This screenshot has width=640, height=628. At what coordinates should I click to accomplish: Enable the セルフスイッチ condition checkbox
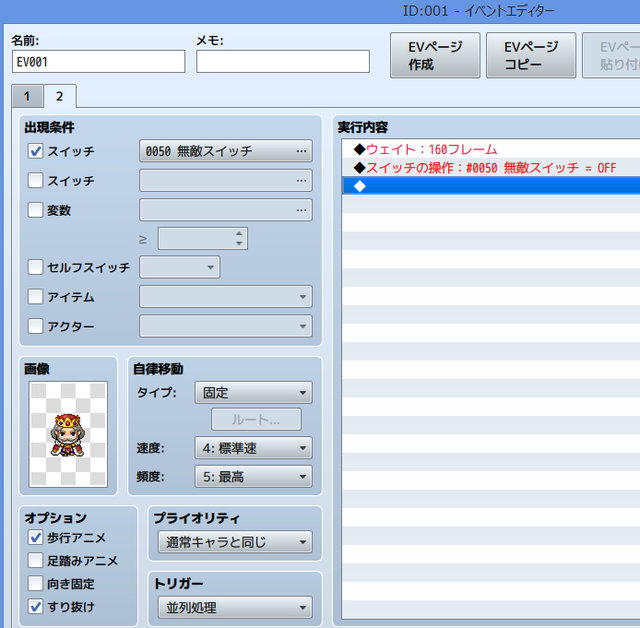(x=35, y=267)
